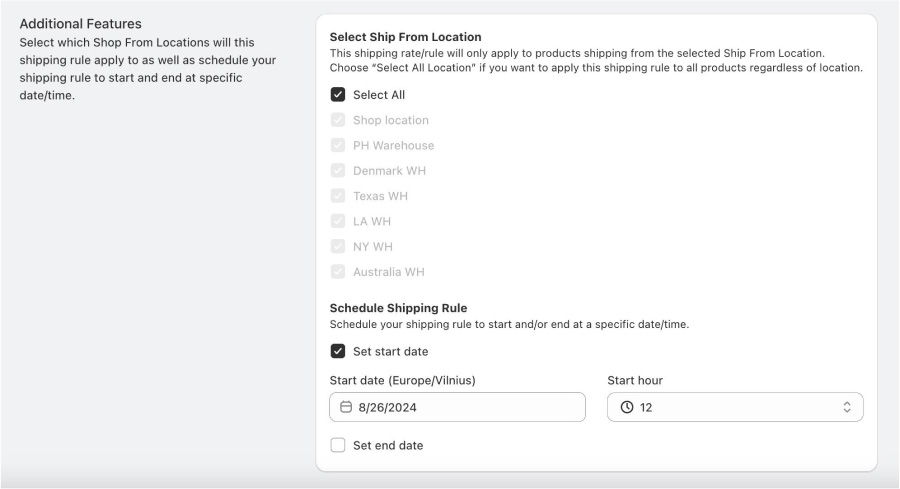Click the Select Ship From Location heading
This screenshot has width=900, height=489.
[x=405, y=37]
